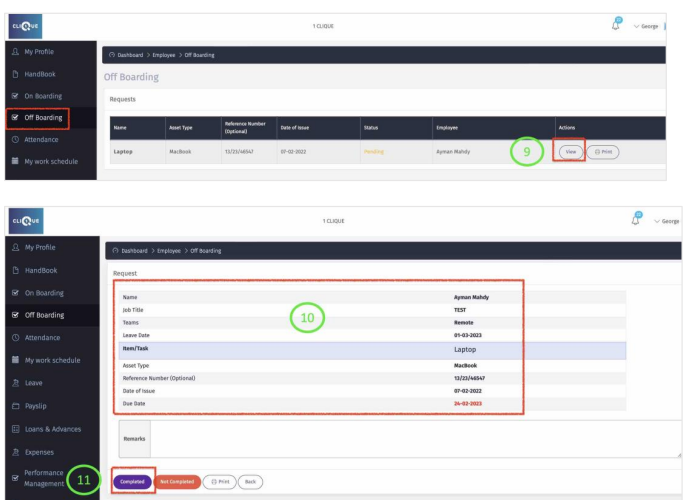695x500 pixels.
Task: Open Loans & Advances from the sidebar icon
Action: click(x=14, y=428)
